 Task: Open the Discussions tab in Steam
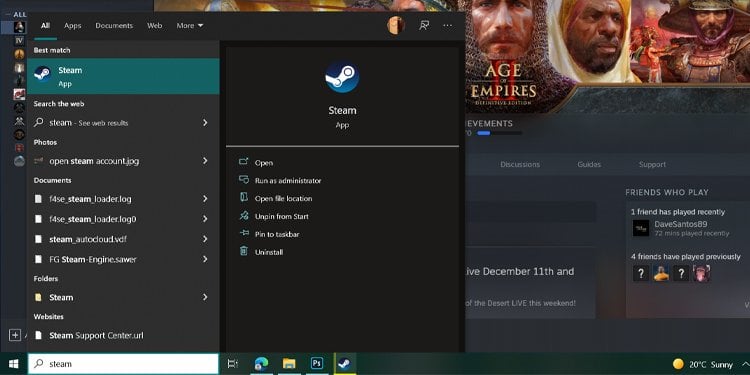click(520, 164)
